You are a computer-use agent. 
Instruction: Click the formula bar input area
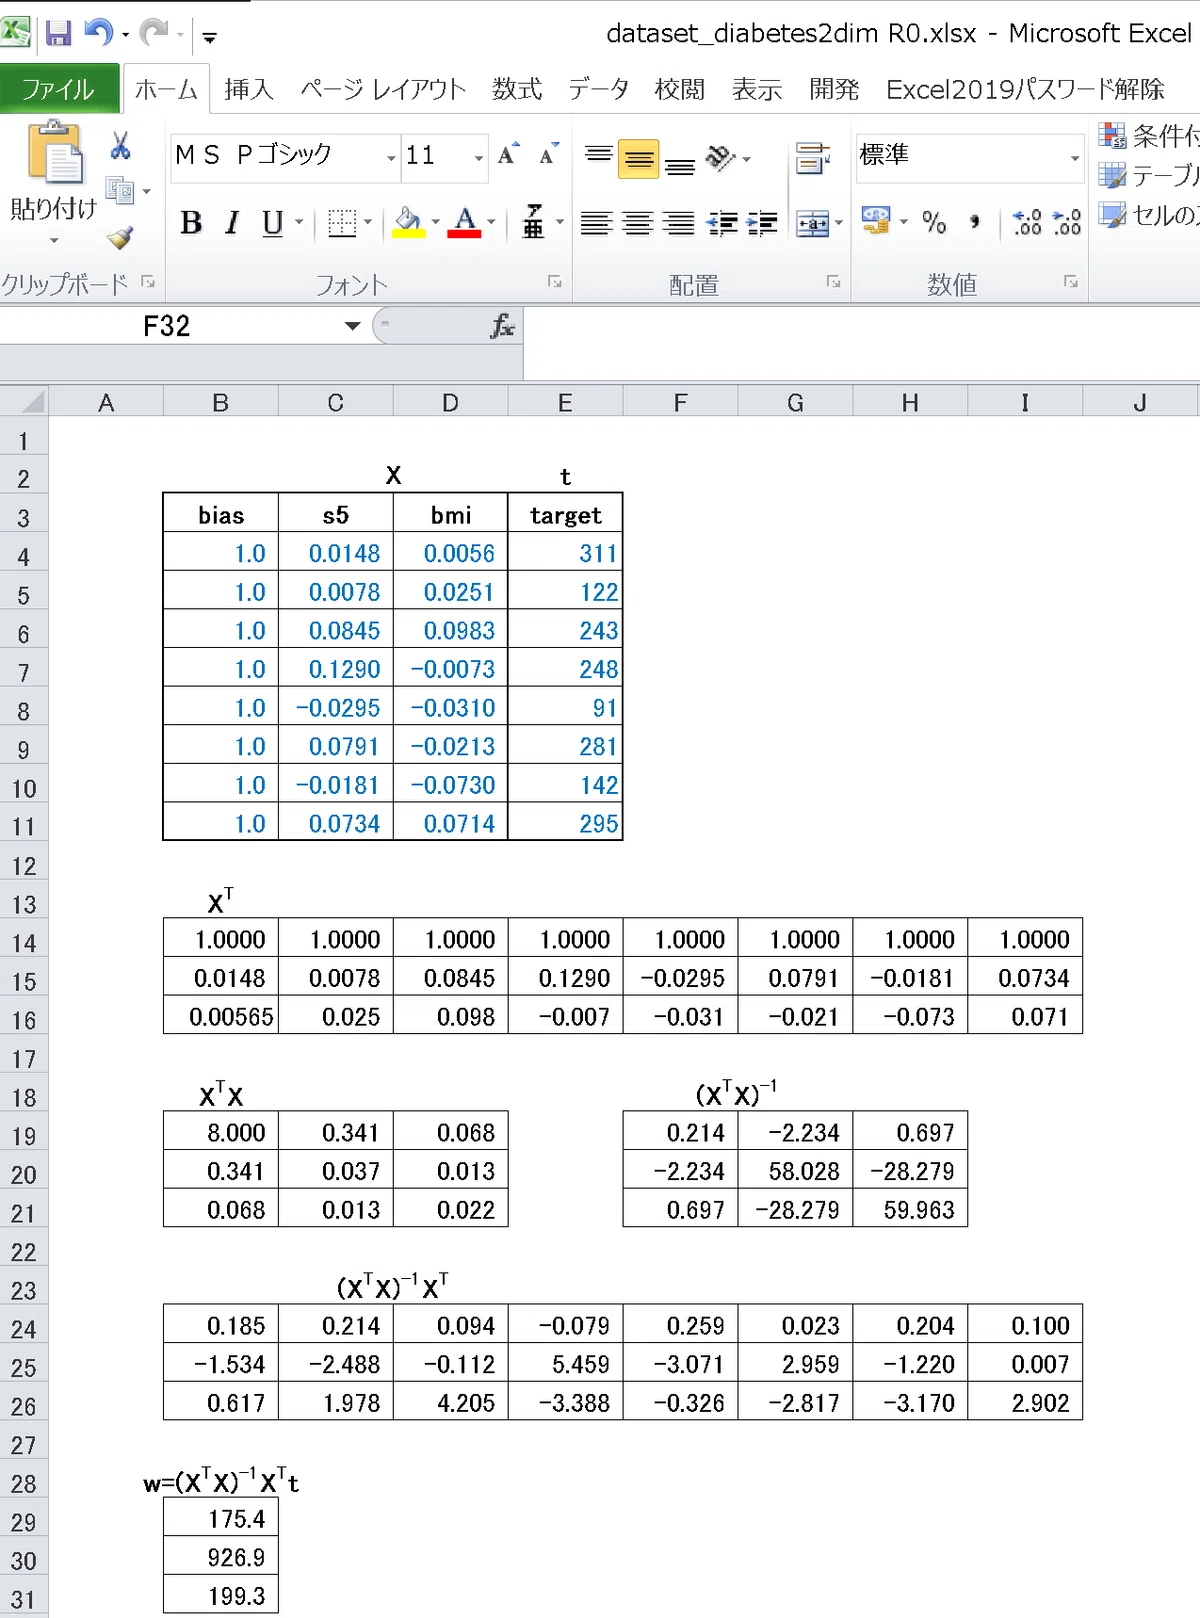point(861,343)
